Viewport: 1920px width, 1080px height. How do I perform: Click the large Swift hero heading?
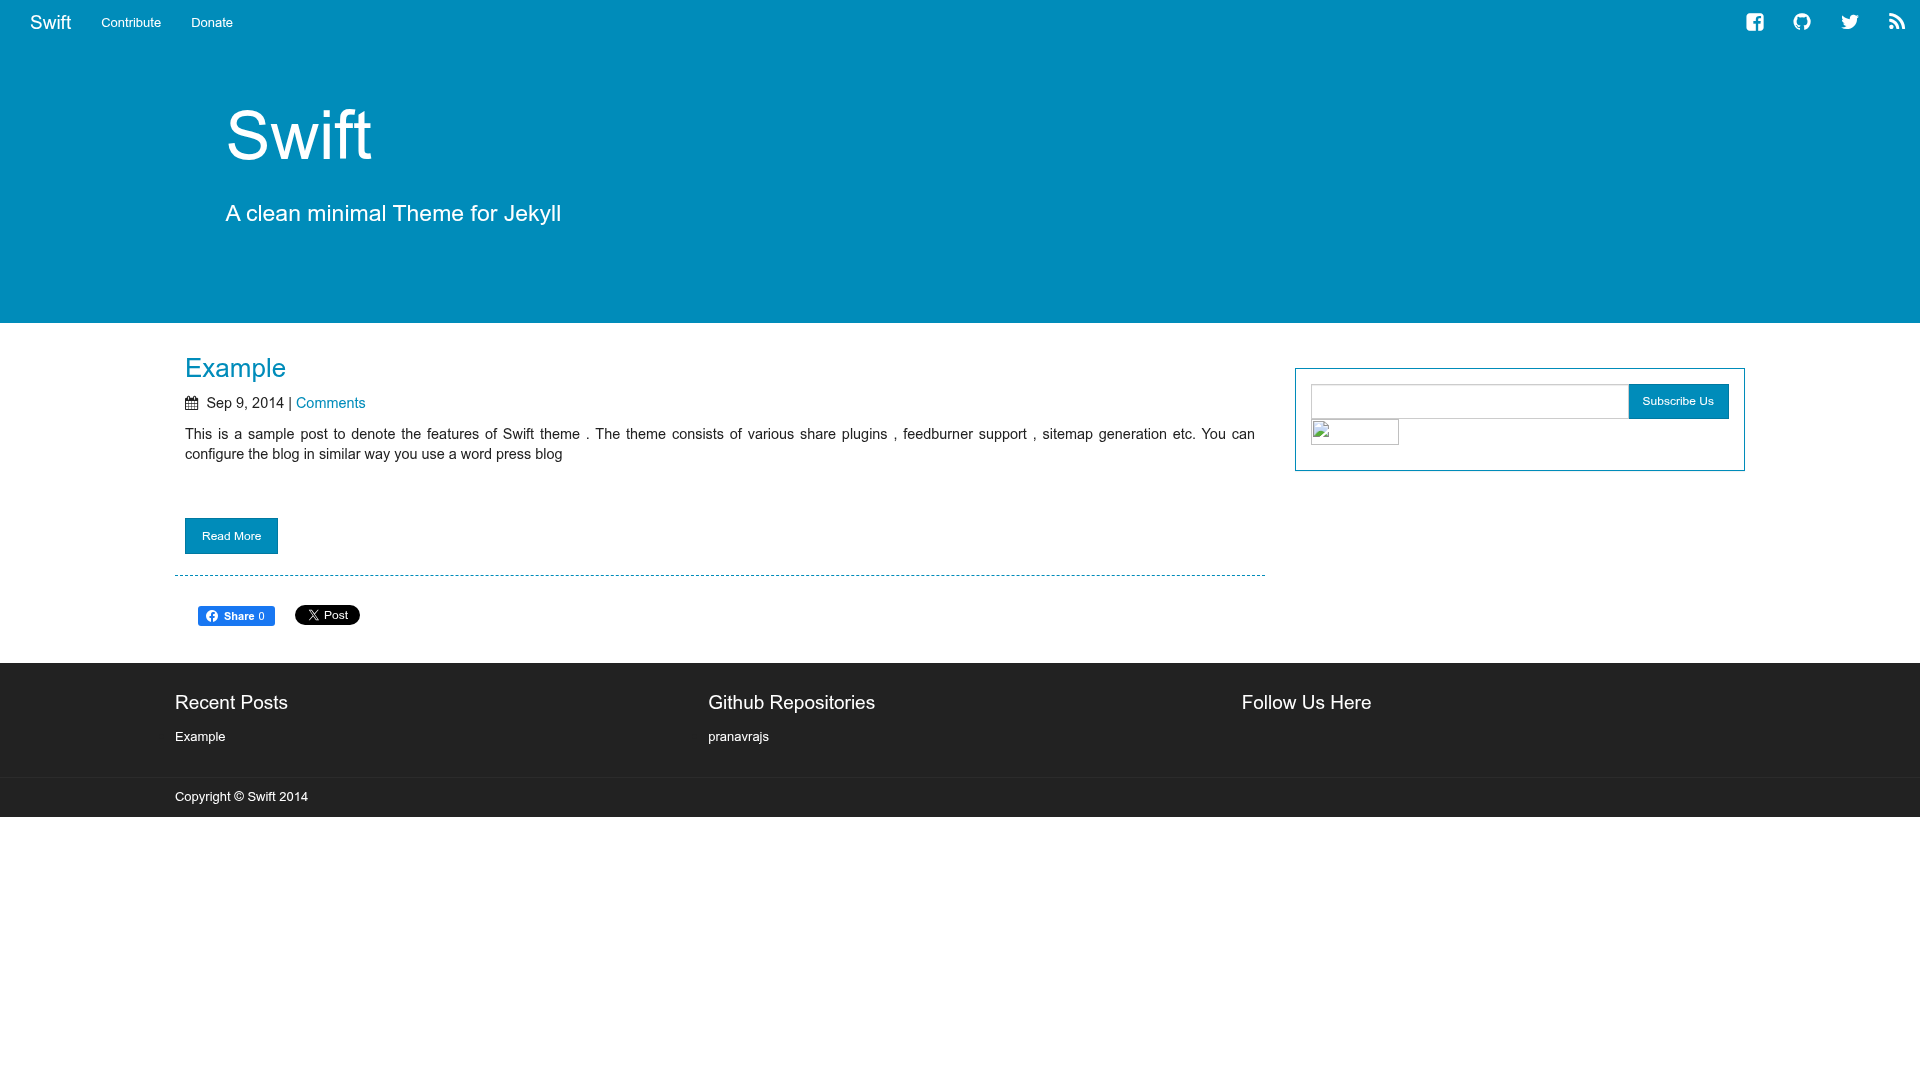(299, 135)
